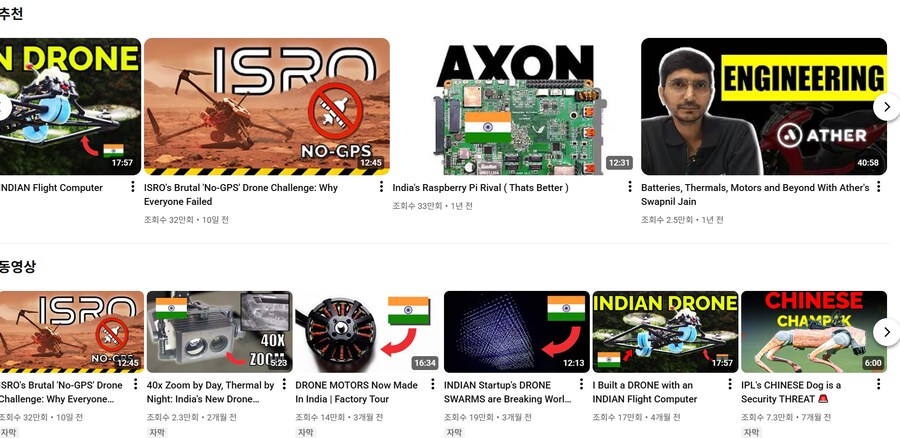Show next recommended videos with right arrow
This screenshot has width=900, height=438.
pos(886,107)
